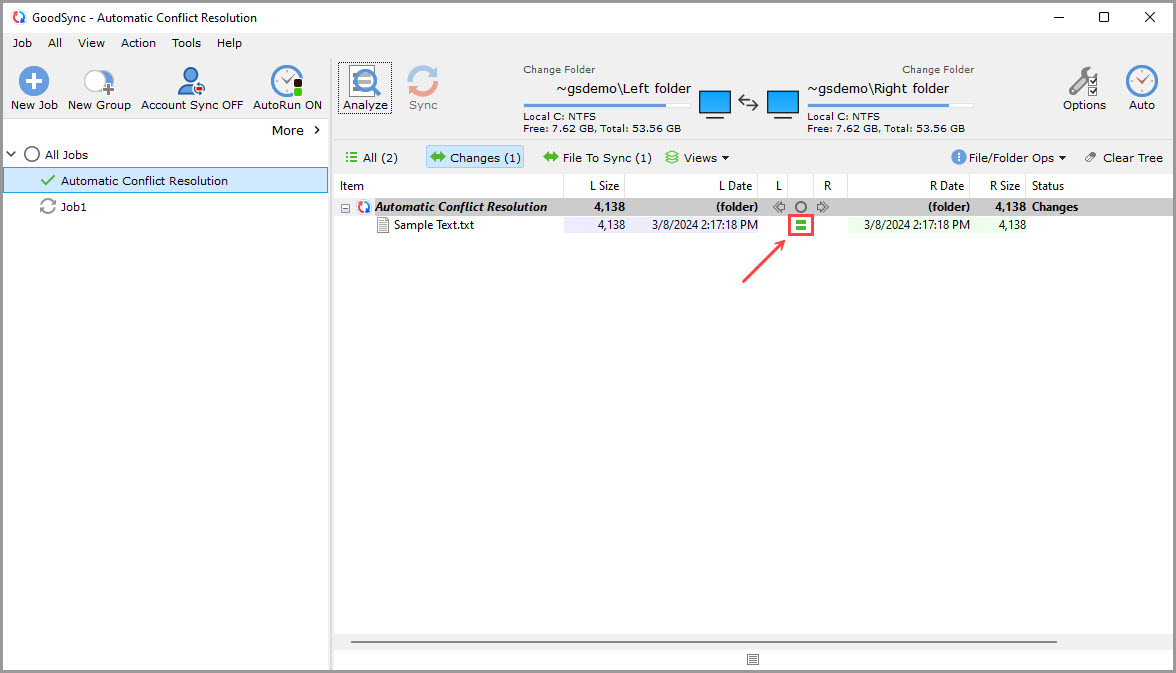Image resolution: width=1176 pixels, height=673 pixels.
Task: Click the New Group toolbar icon
Action: [x=98, y=81]
